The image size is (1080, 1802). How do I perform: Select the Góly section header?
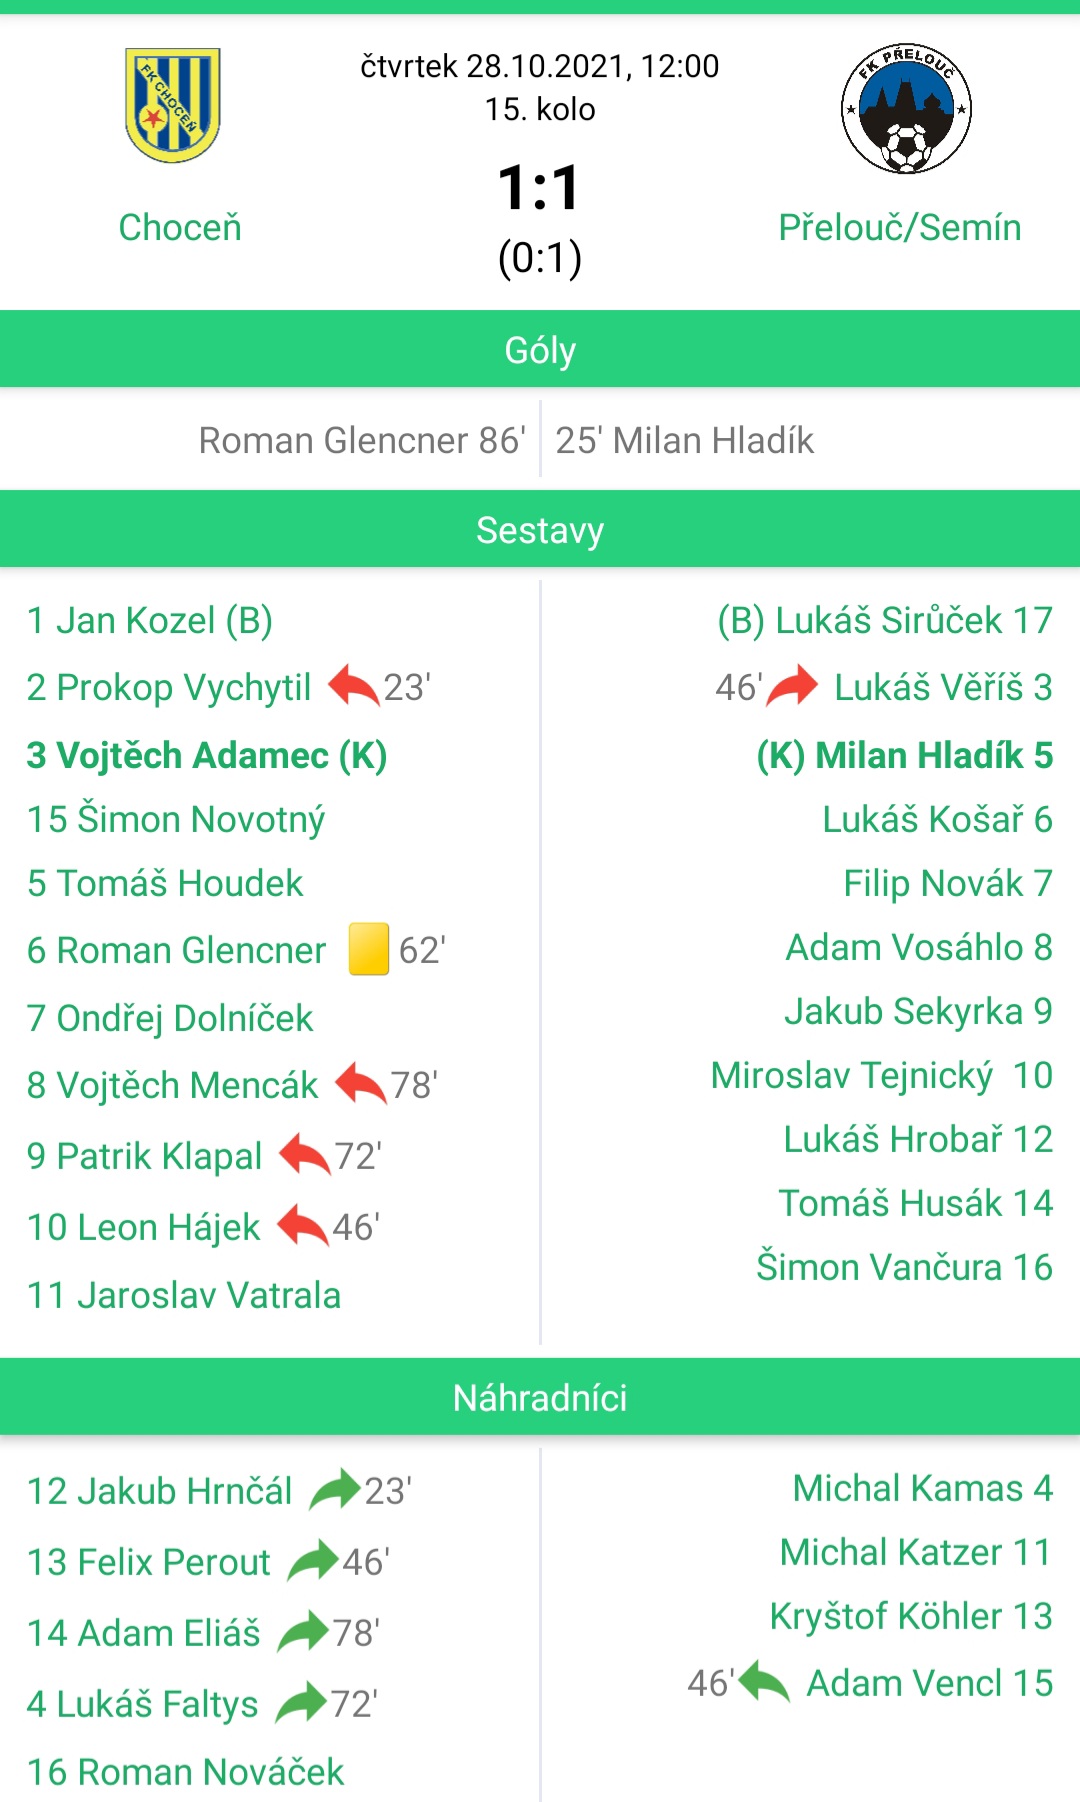click(540, 349)
